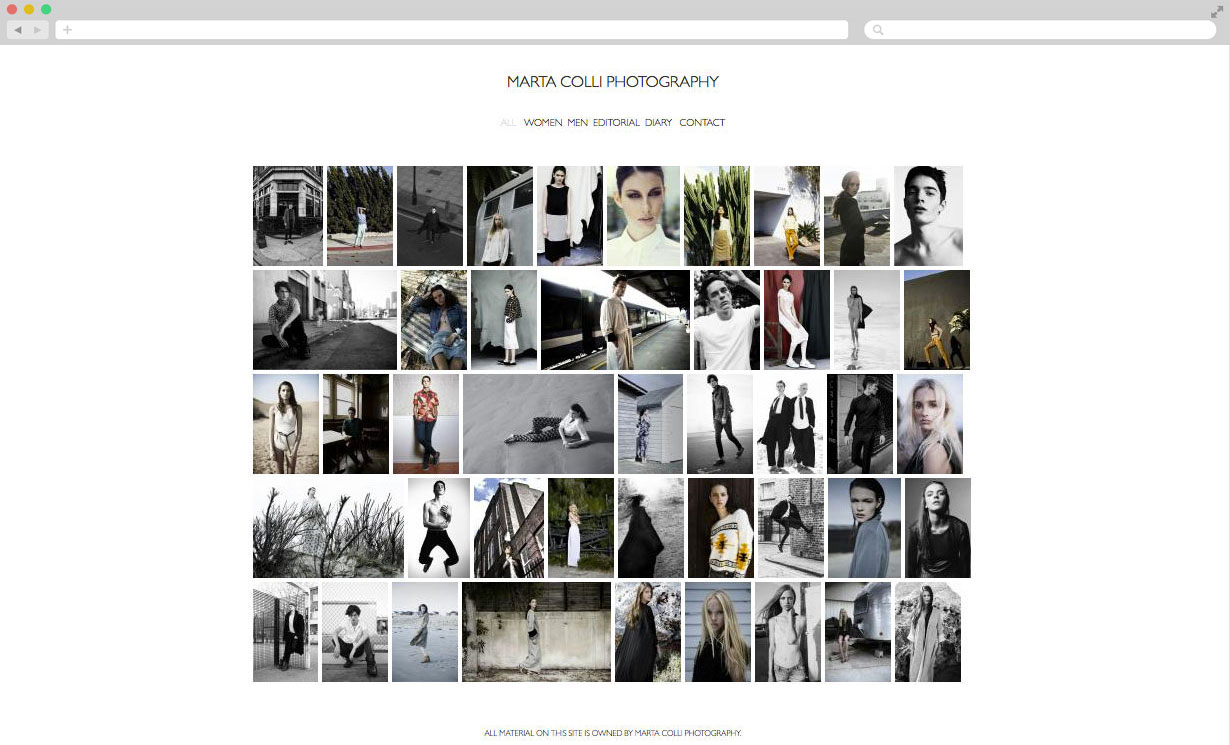Click the browser search field
Screen dimensions: 1230x745
1040,30
